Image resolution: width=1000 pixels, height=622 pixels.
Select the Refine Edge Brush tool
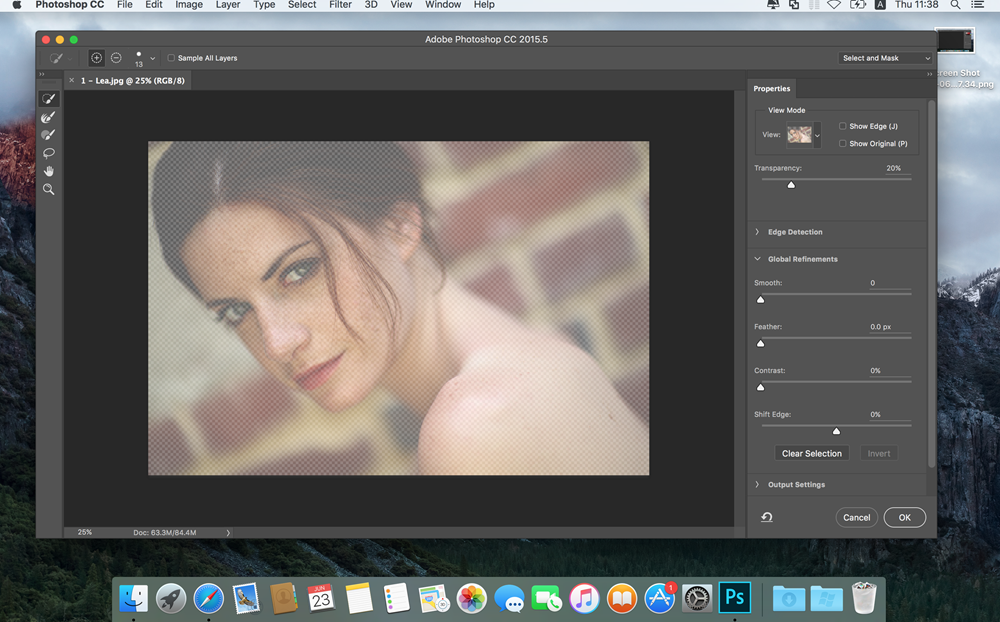(x=48, y=117)
